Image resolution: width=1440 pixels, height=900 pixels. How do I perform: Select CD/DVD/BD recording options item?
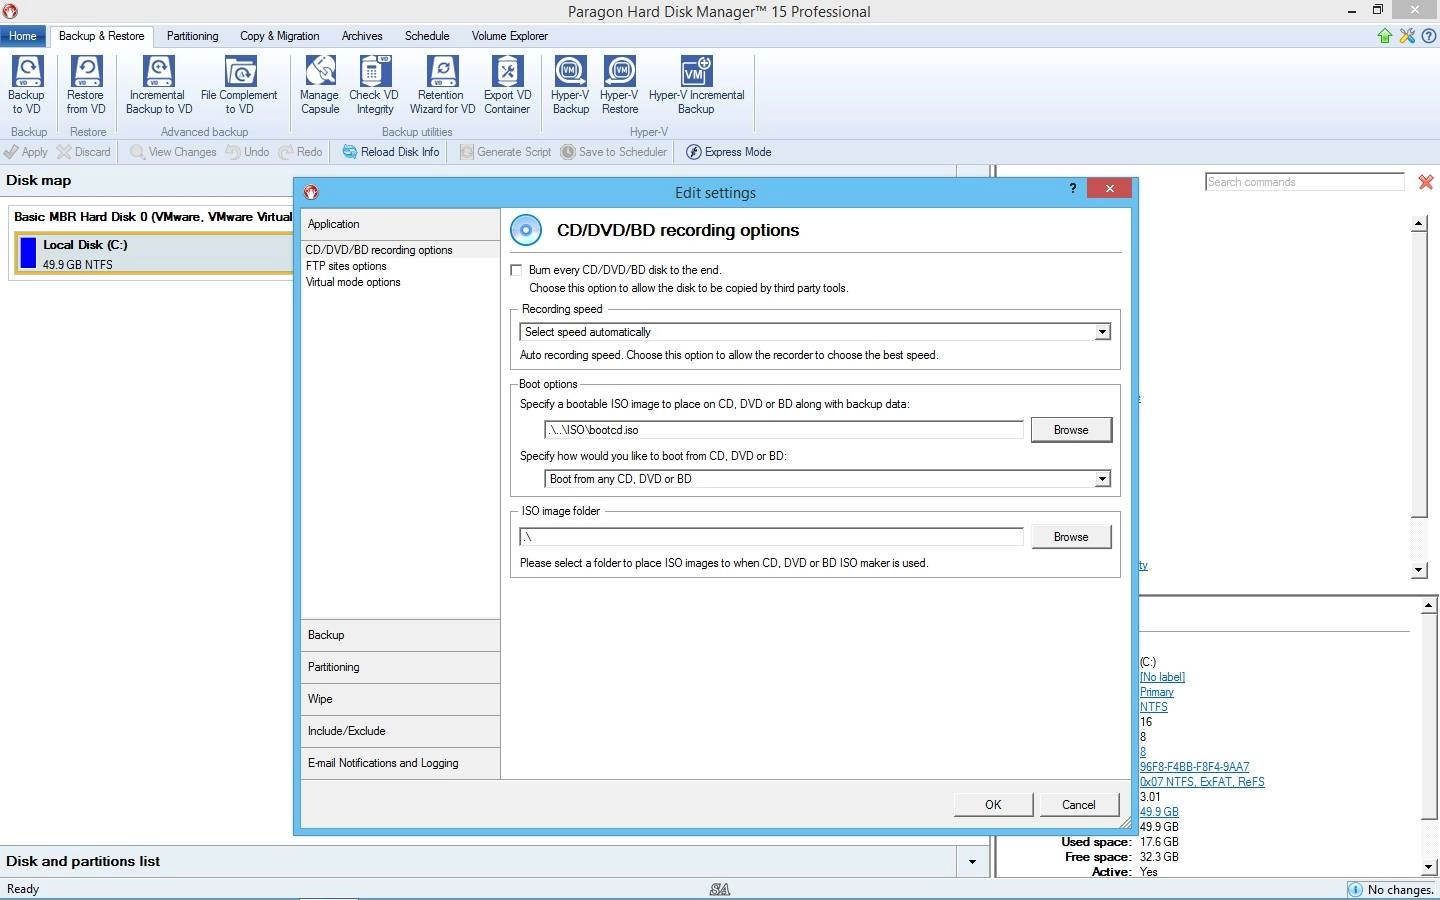point(400,250)
